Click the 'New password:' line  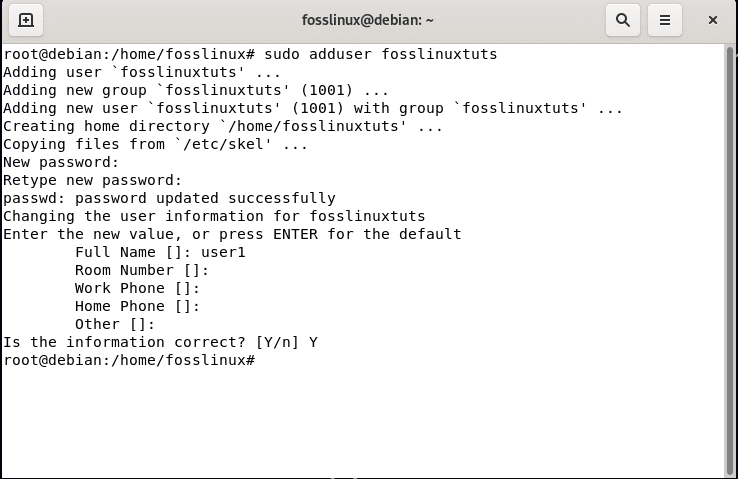pyautogui.click(x=62, y=162)
